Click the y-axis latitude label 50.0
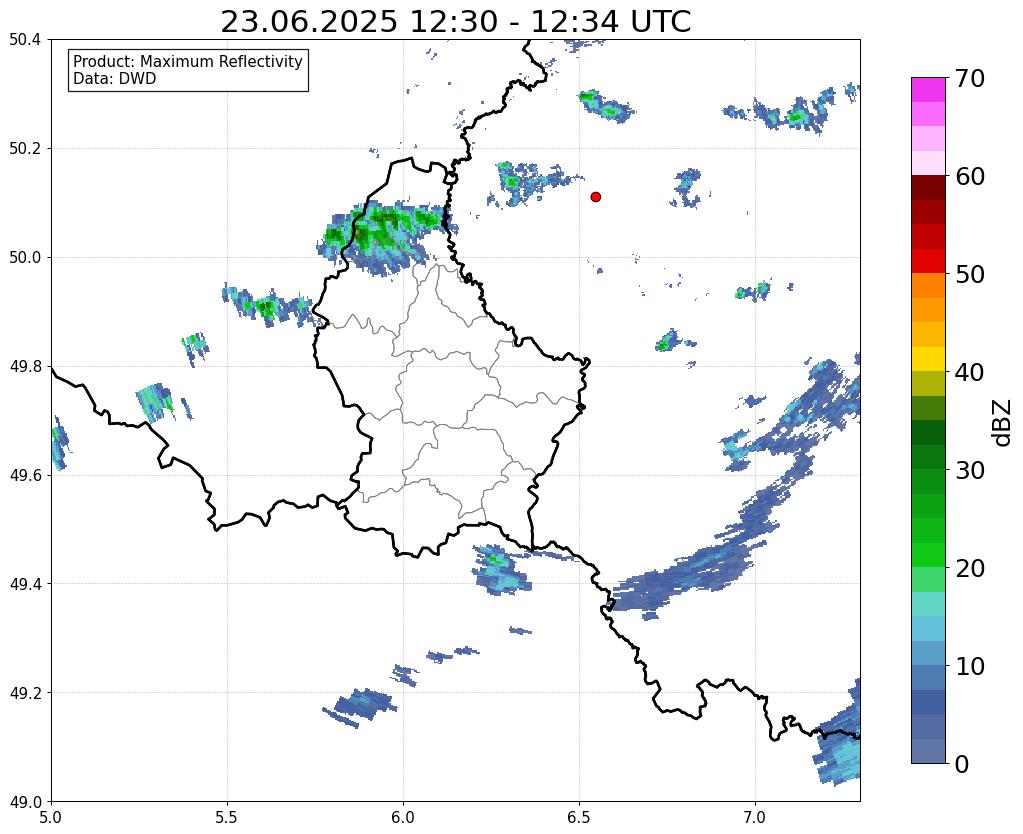1023x834 pixels. (x=25, y=258)
